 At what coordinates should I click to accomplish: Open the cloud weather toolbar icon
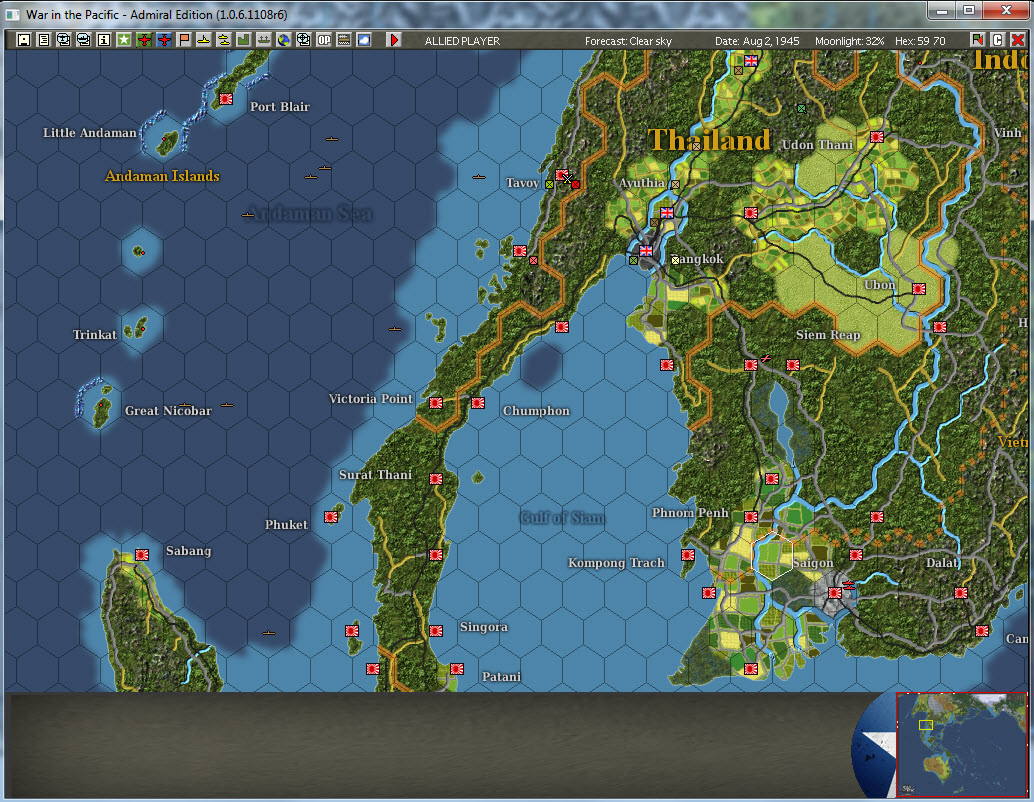363,40
